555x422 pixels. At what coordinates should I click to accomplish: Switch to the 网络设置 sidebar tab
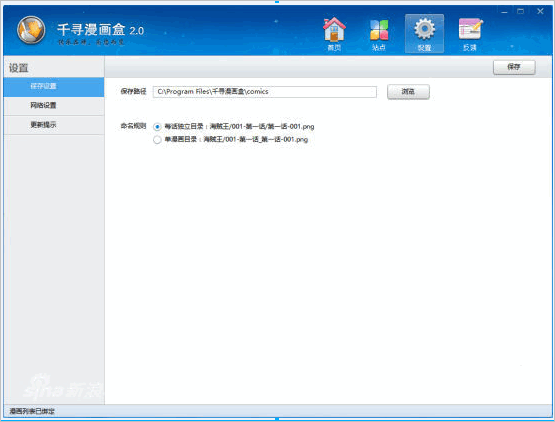coord(54,106)
